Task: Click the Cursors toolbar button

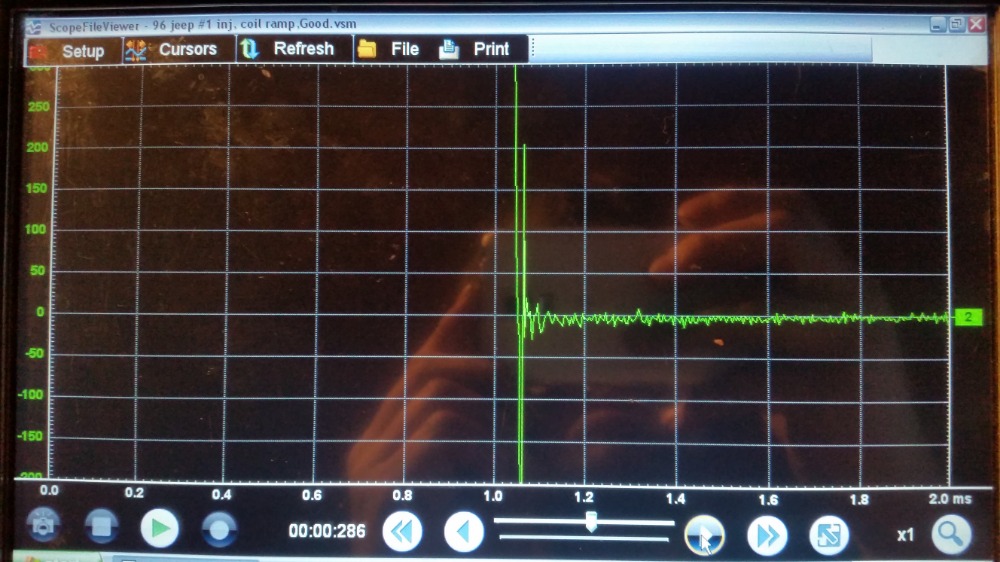Action: coord(172,49)
